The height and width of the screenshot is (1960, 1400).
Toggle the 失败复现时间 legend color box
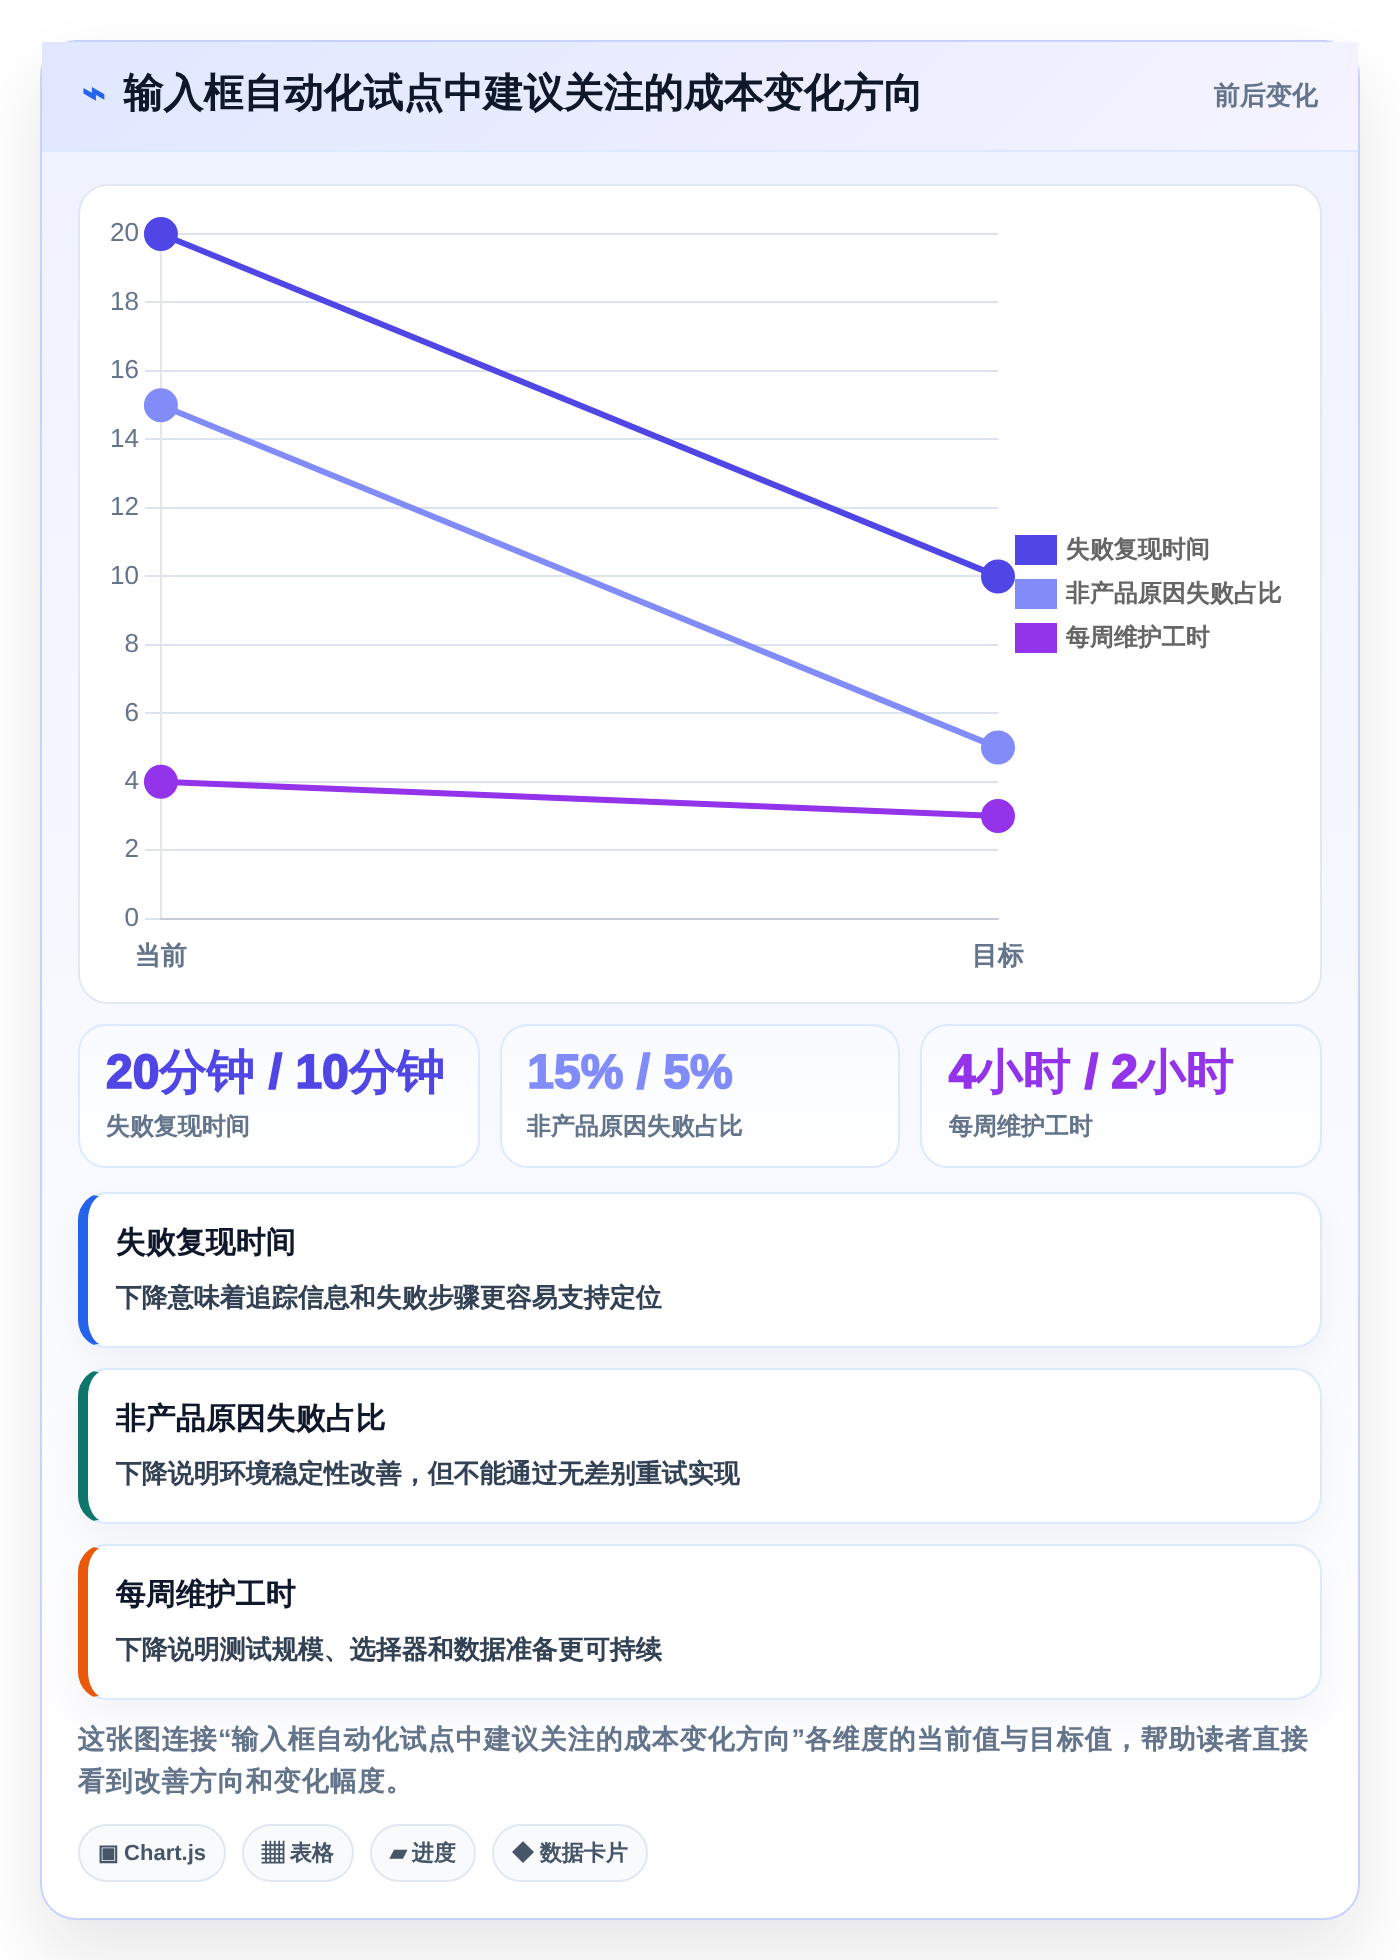(1035, 549)
